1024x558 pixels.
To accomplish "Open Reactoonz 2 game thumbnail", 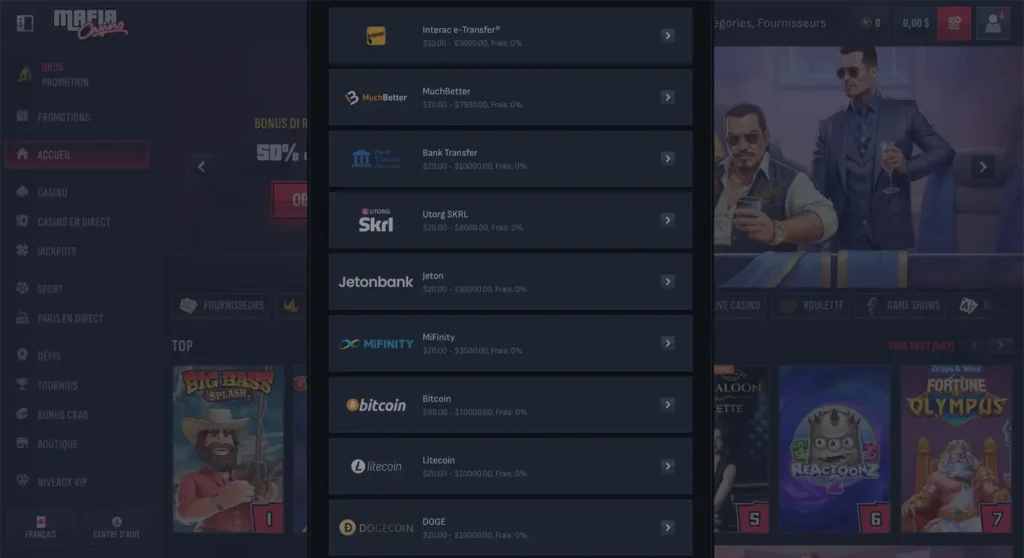I will [835, 449].
